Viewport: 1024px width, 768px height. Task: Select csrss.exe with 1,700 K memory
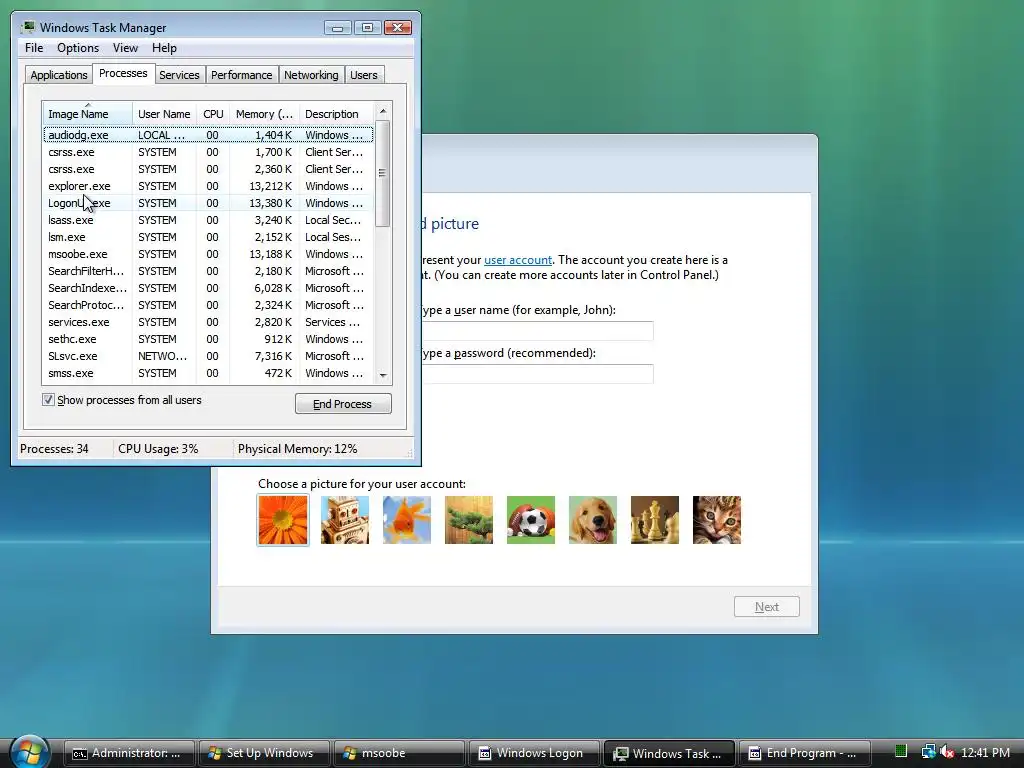click(208, 152)
